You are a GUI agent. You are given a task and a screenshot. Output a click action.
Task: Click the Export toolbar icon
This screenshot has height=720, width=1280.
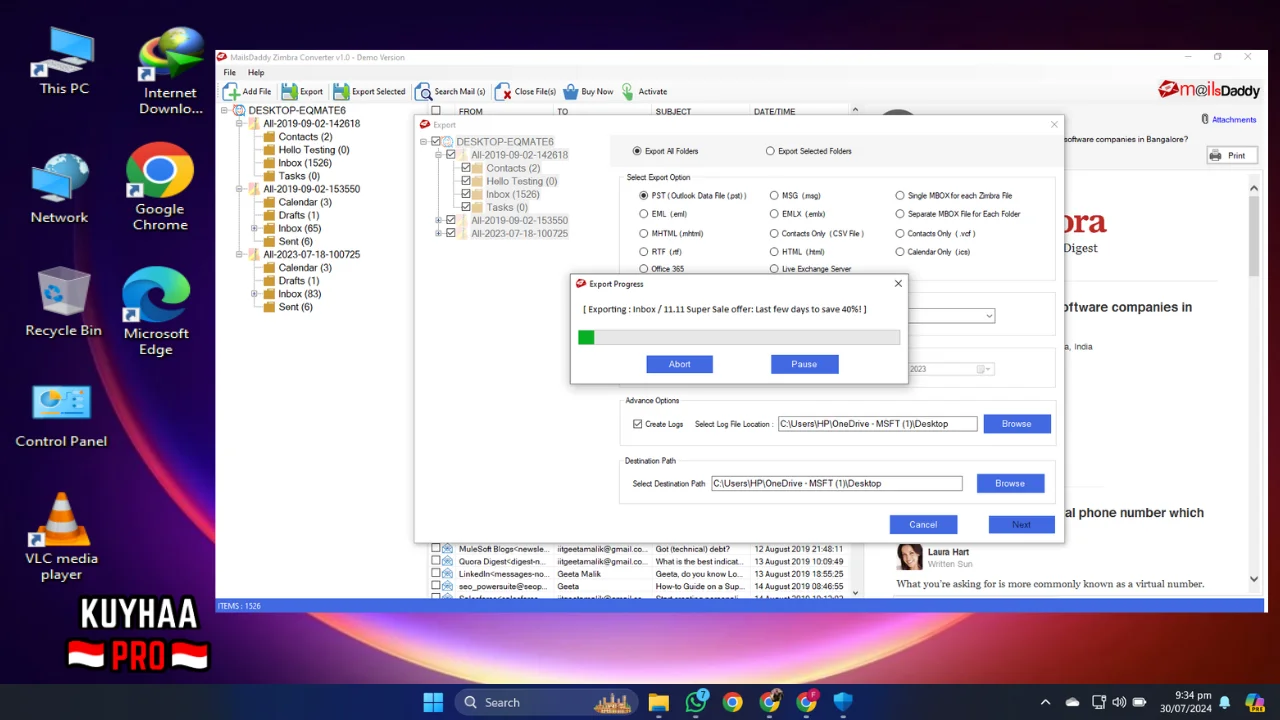289,91
